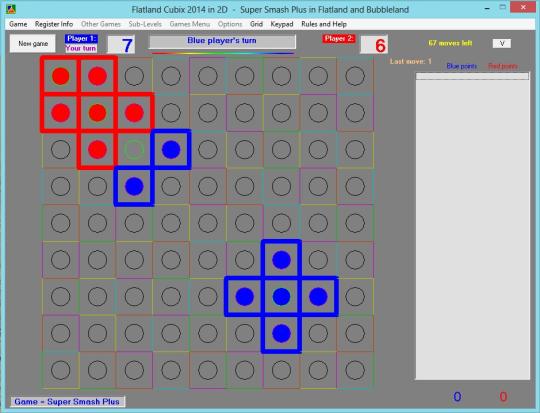
Task: Click the blue piece right of the green circle
Action: point(171,149)
